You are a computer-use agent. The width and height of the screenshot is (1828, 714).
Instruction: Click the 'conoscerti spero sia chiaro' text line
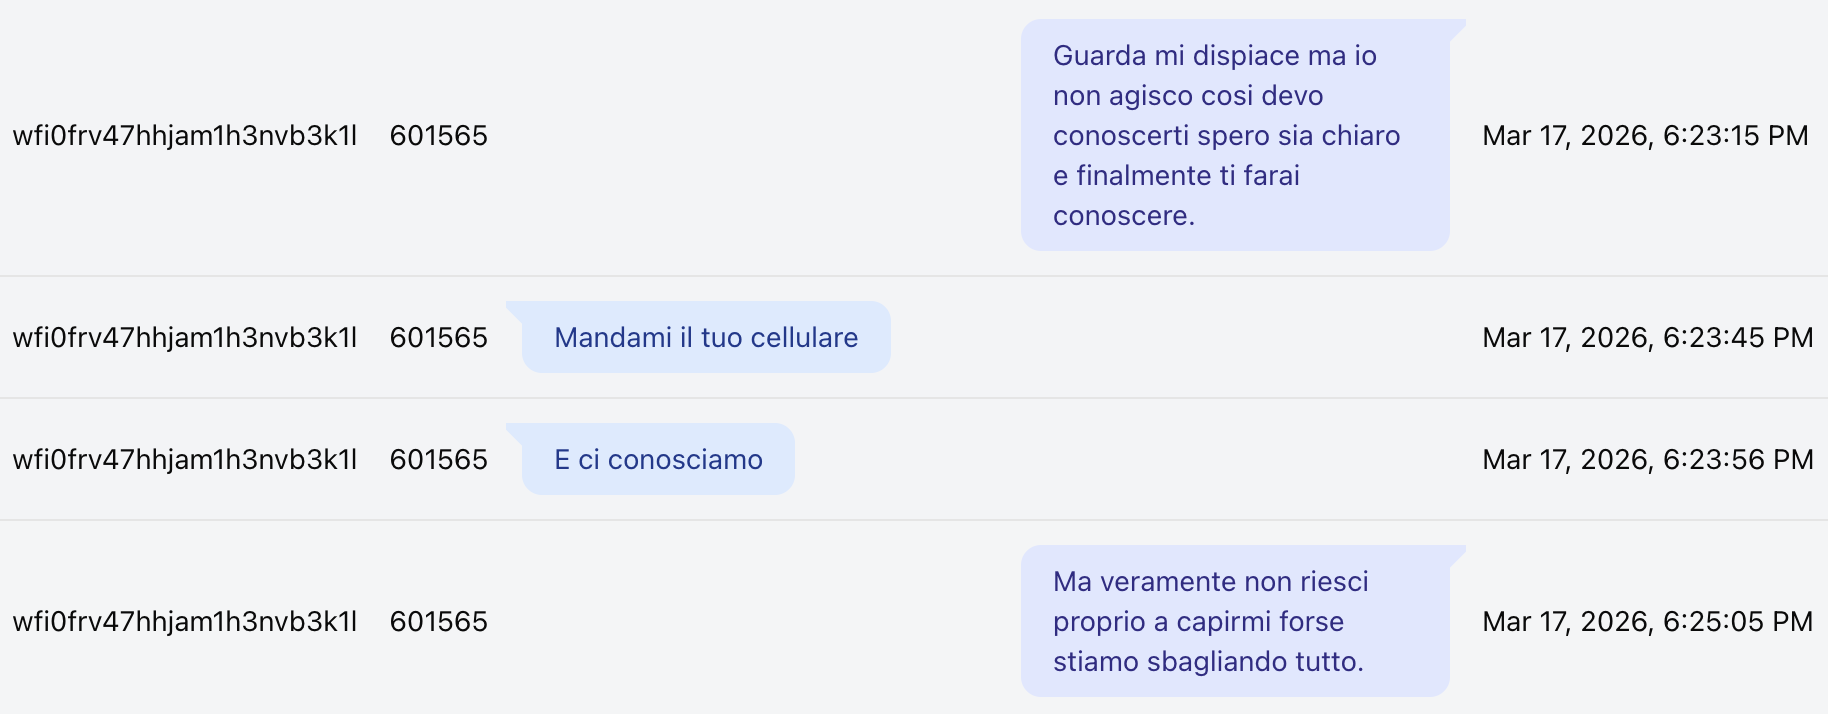click(1226, 135)
